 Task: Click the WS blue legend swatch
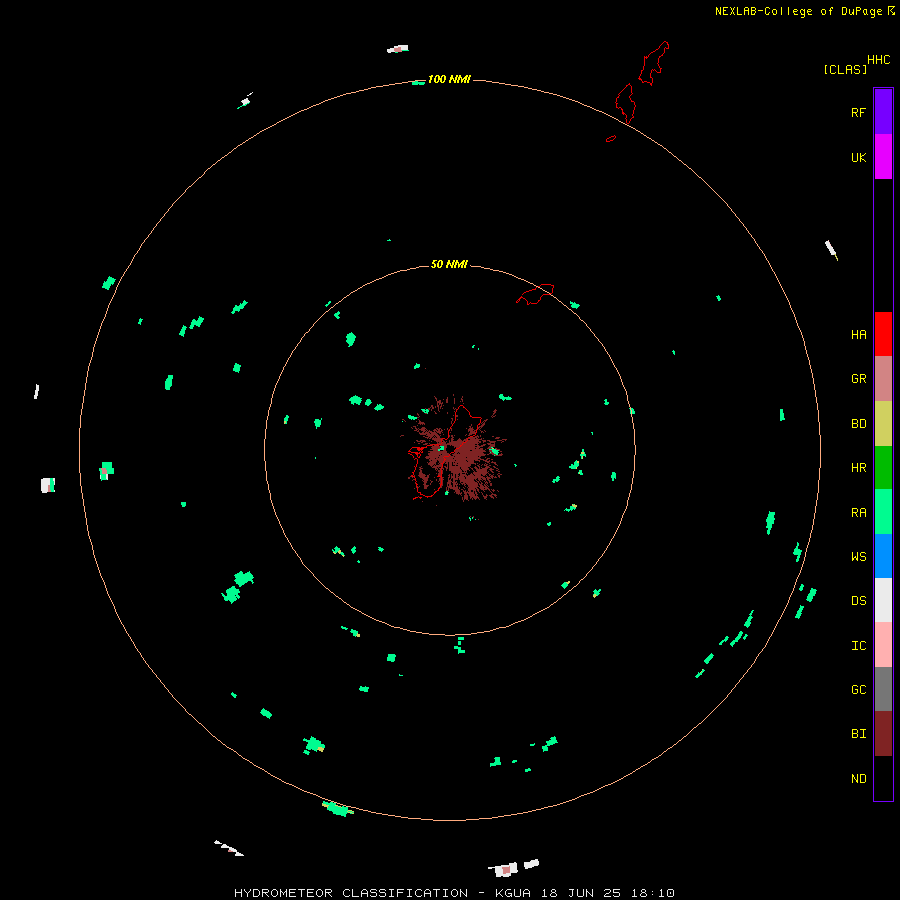[x=883, y=556]
